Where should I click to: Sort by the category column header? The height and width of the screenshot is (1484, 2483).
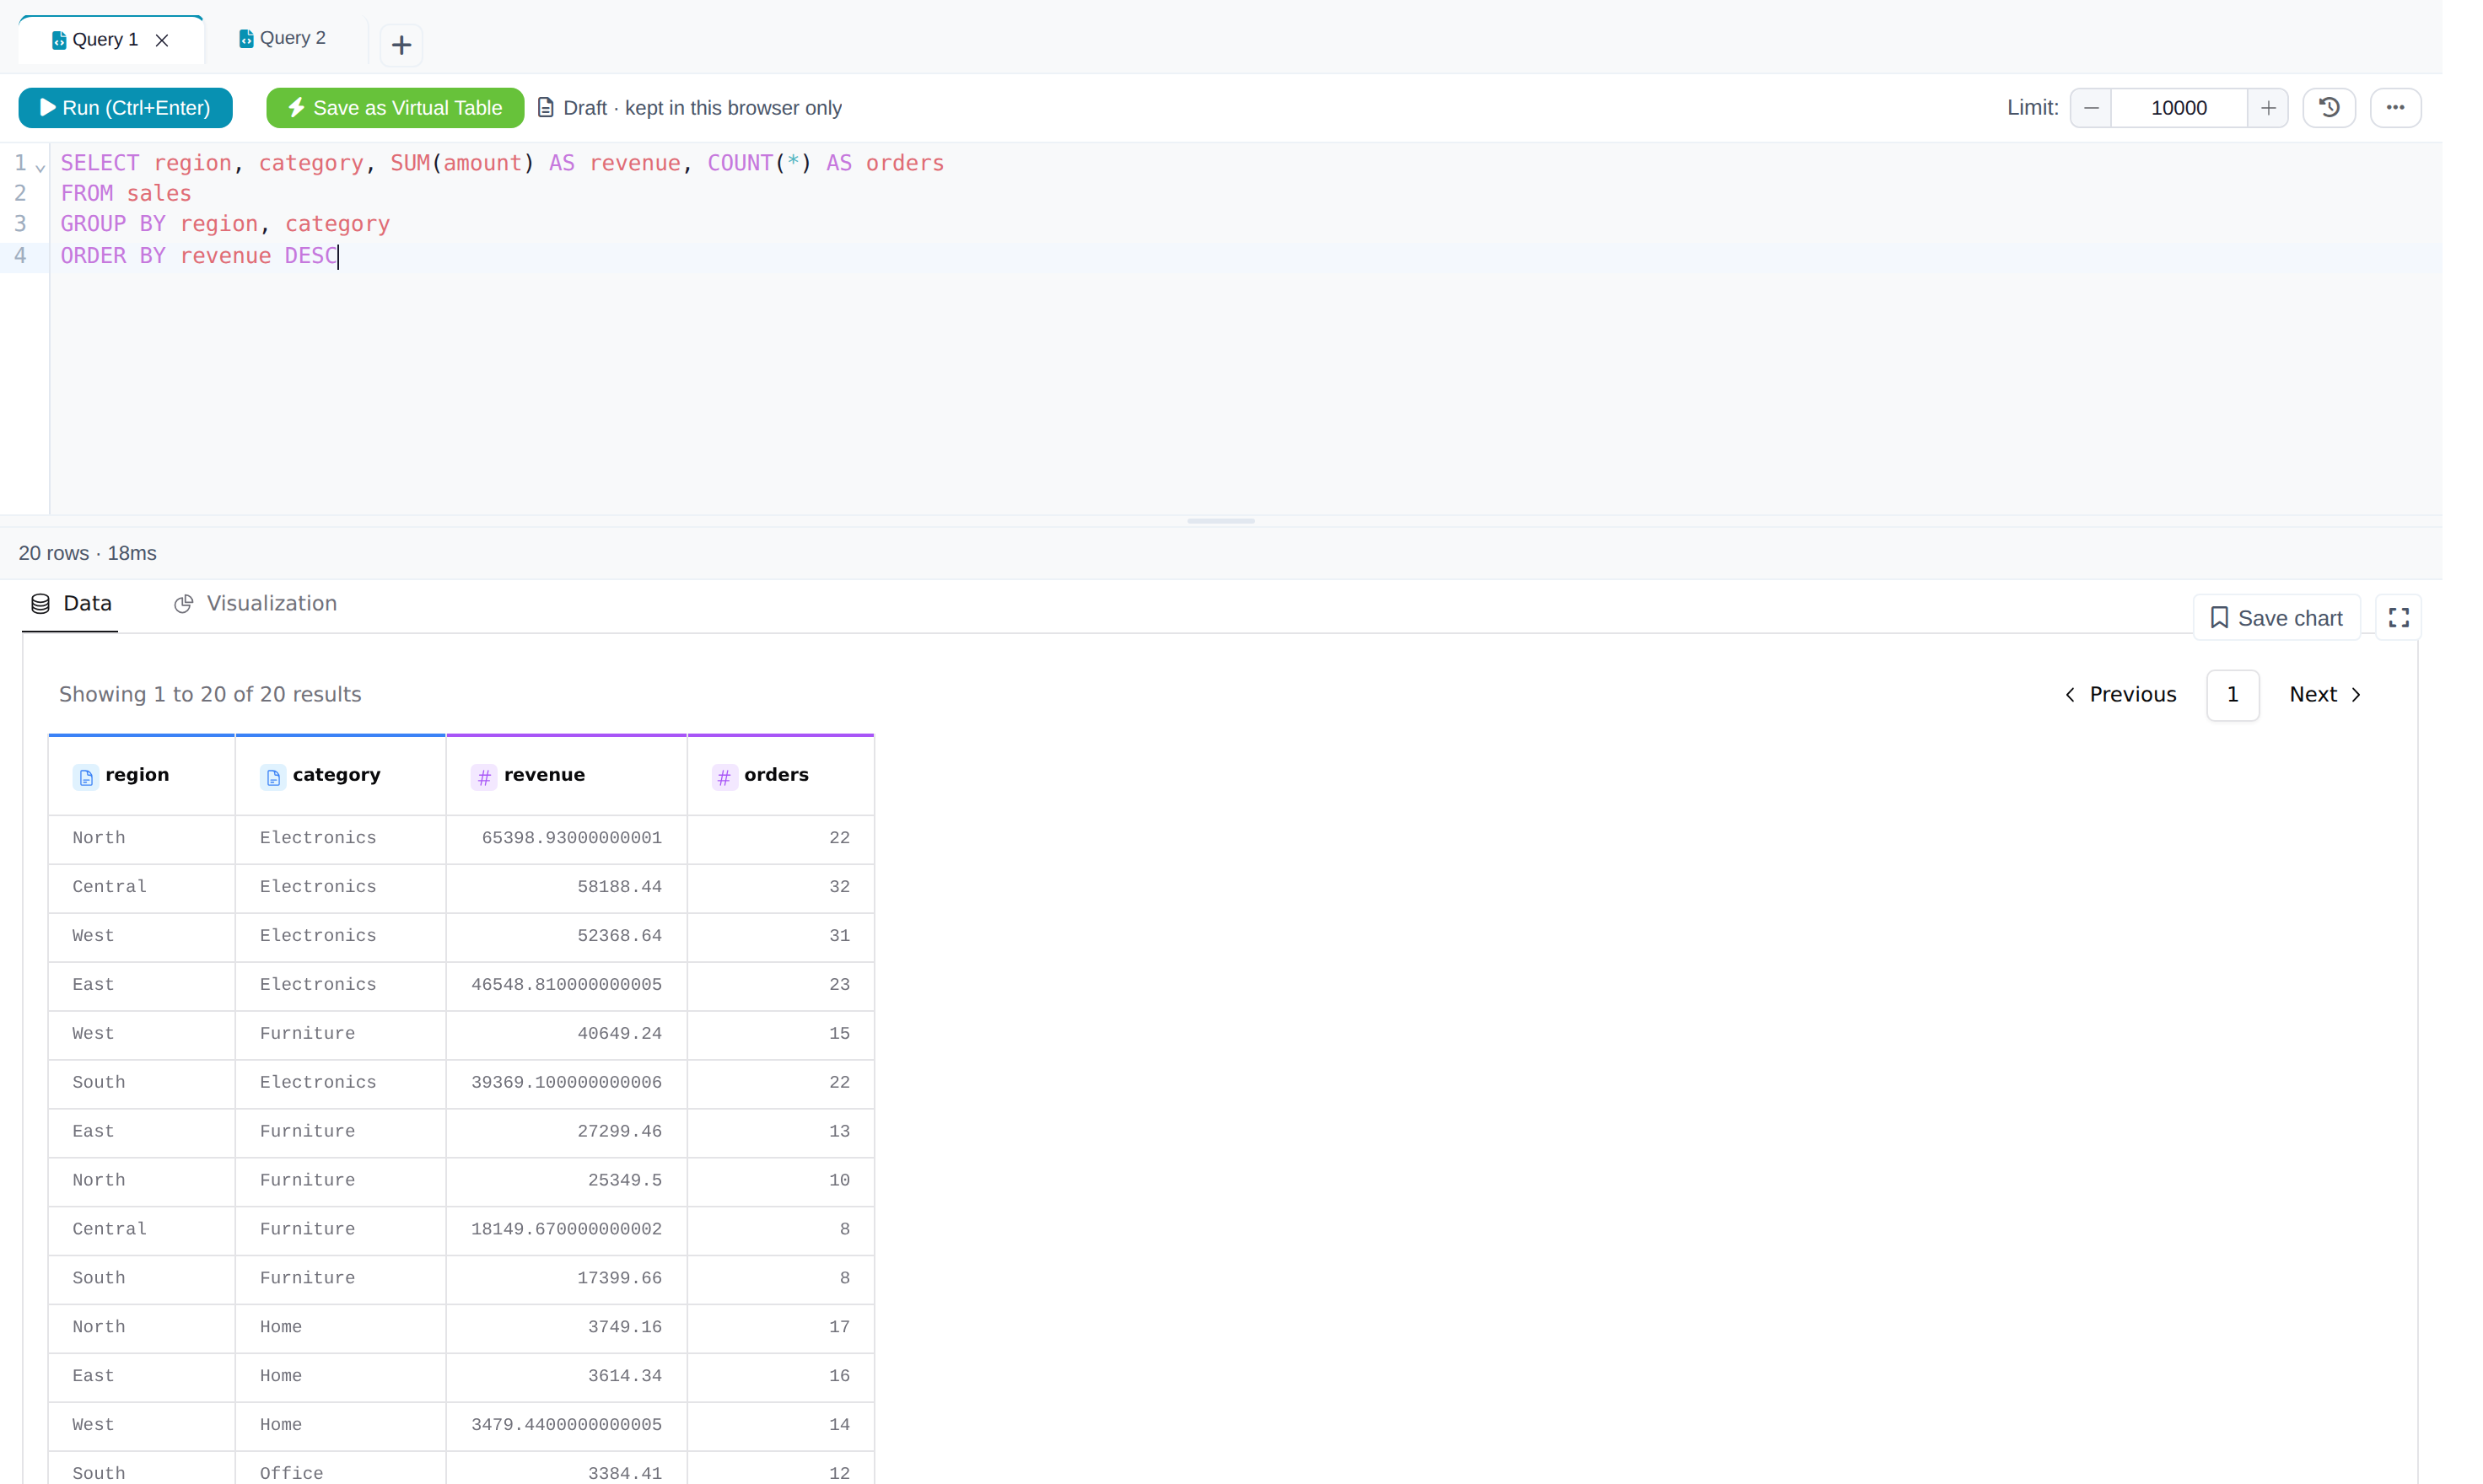point(340,775)
